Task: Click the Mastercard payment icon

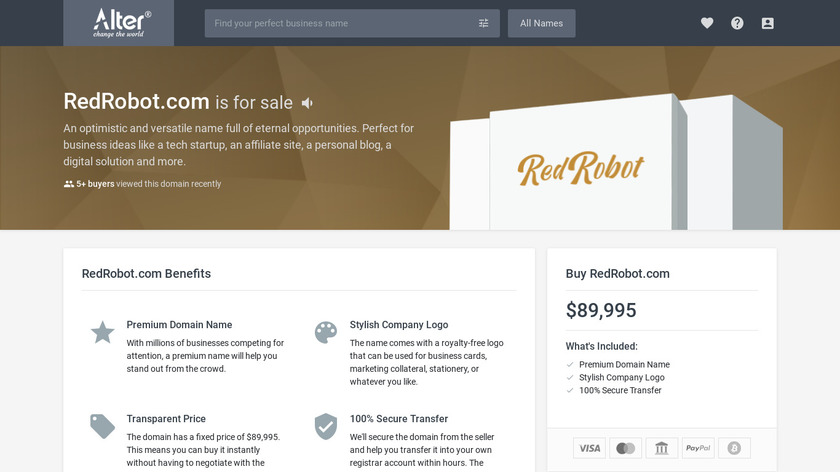Action: (626, 448)
